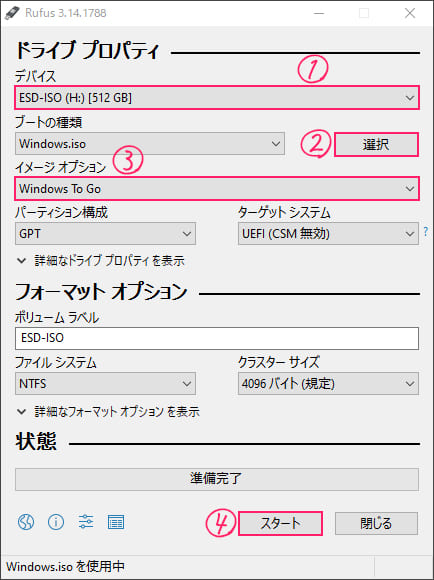Screen dimensions: 434x580
Task: Close the Rufus window
Action: (x=410, y=13)
